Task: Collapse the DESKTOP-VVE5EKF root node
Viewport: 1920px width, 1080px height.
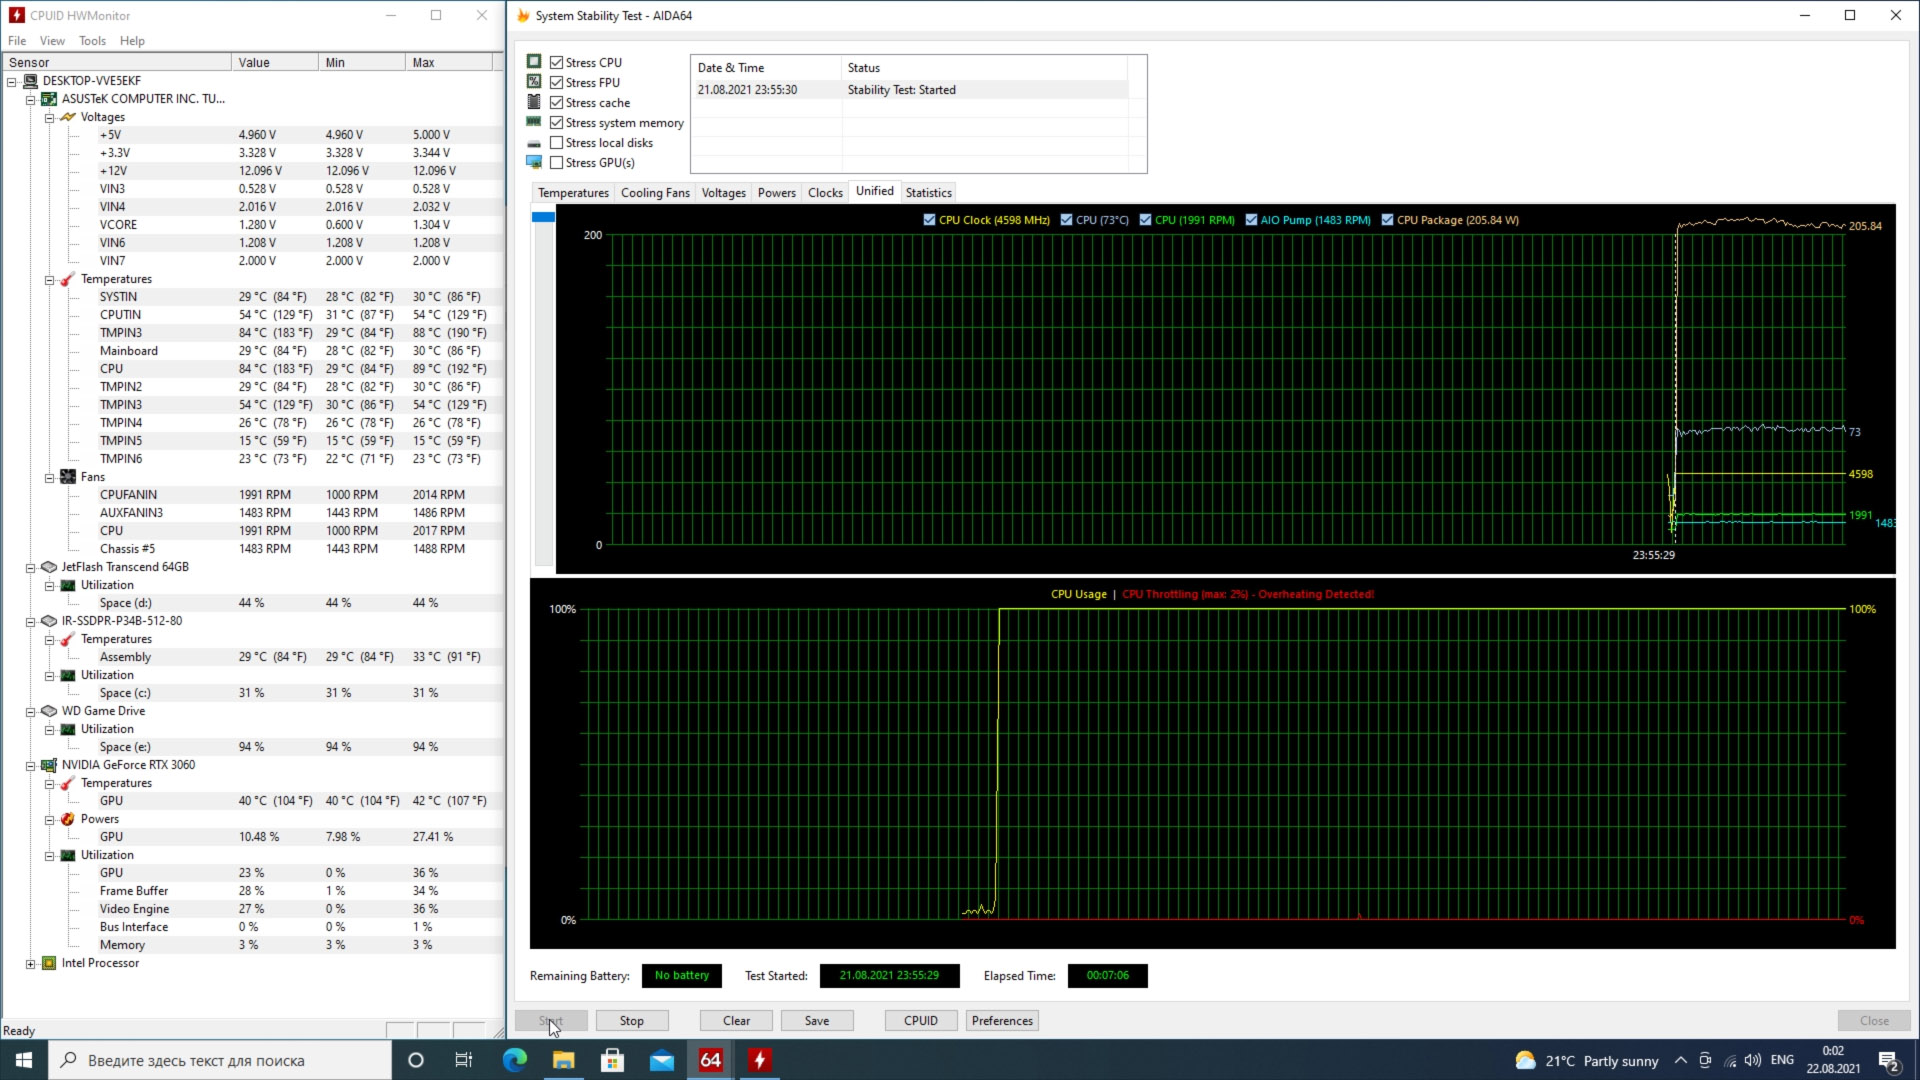Action: click(12, 82)
